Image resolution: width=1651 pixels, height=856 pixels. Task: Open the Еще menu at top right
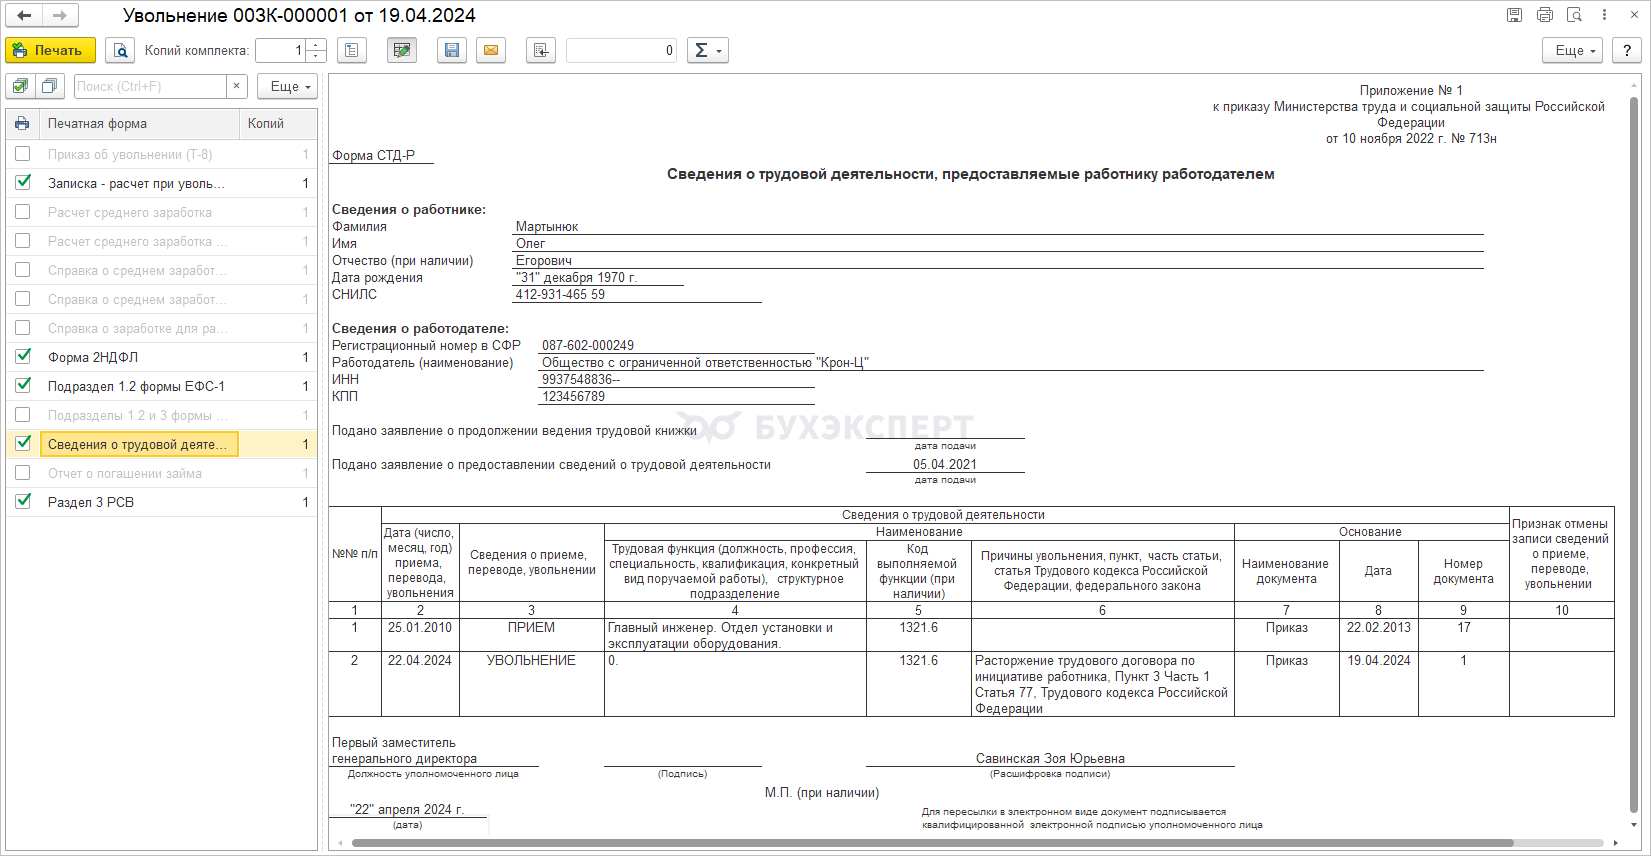[1573, 50]
